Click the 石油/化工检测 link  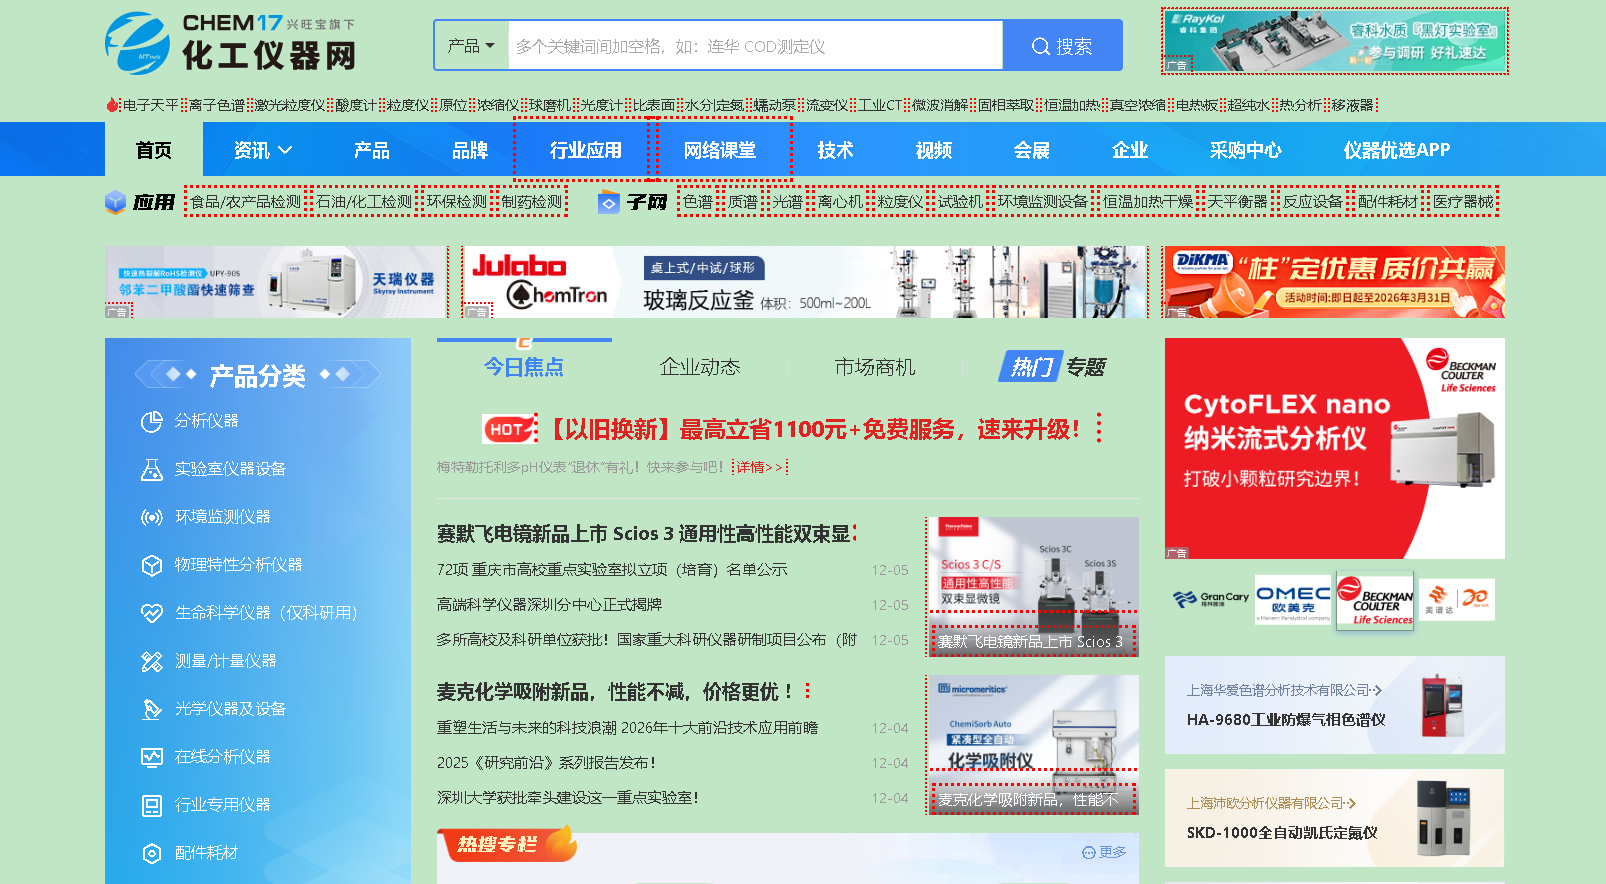click(x=364, y=202)
